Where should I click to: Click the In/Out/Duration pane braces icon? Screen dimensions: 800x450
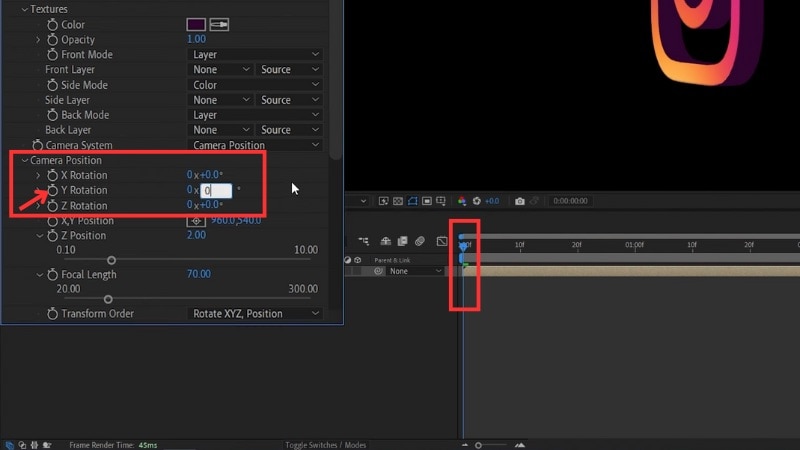(x=34, y=445)
